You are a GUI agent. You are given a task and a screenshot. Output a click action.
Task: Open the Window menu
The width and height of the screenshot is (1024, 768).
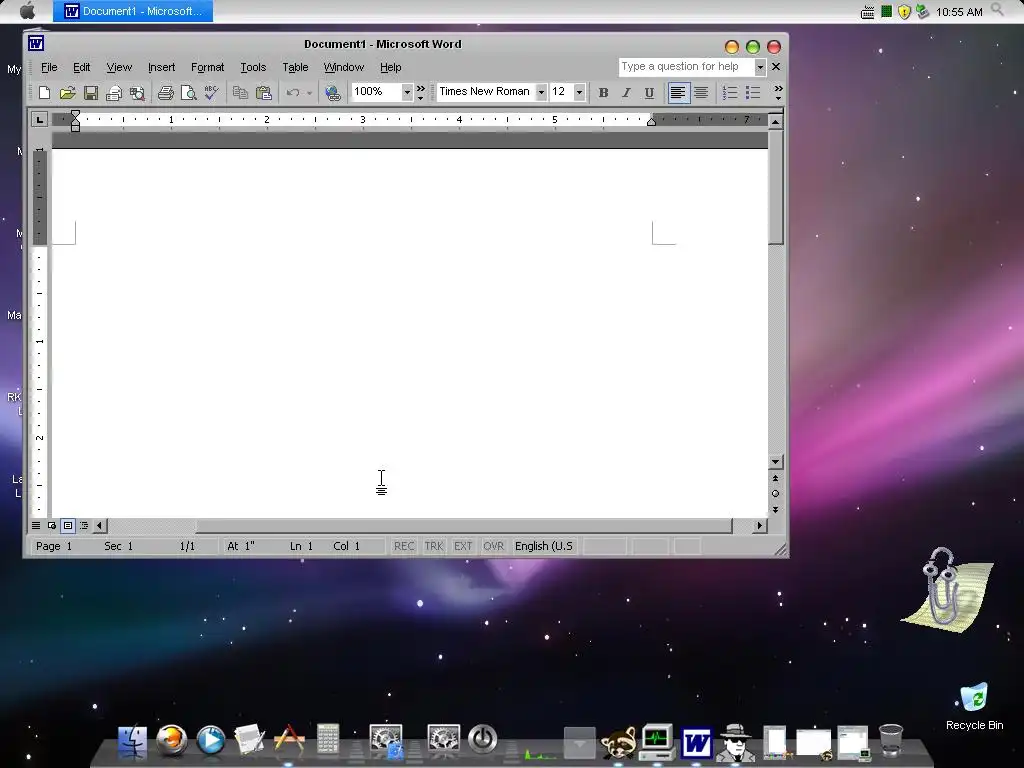click(344, 67)
